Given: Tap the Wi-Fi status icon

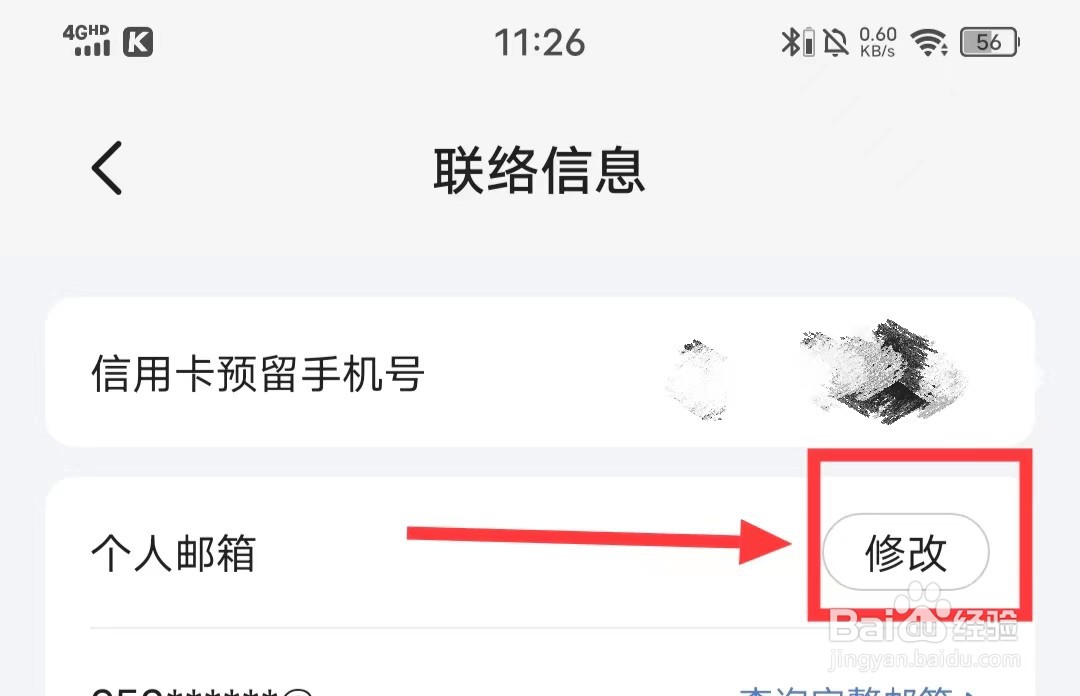Looking at the screenshot, I should [929, 42].
